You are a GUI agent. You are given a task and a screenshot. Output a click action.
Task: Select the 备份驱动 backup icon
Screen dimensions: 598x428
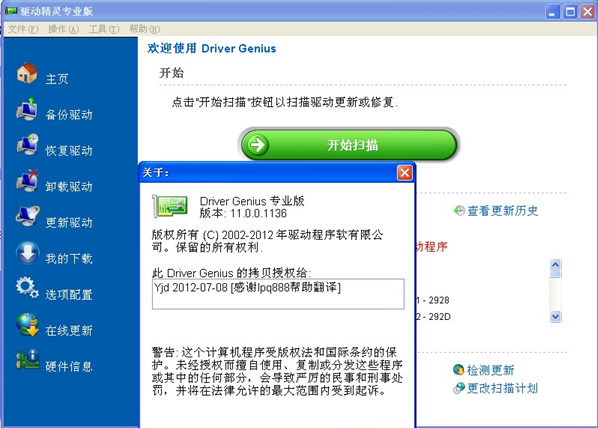tap(27, 109)
